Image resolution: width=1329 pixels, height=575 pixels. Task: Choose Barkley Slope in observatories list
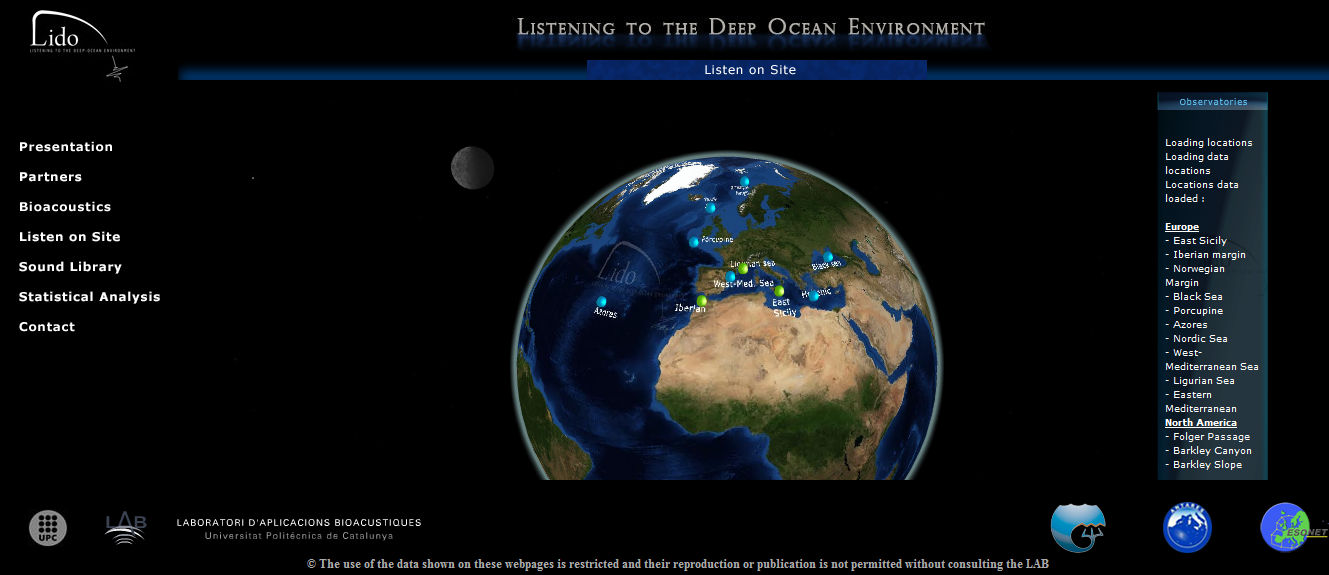click(x=1205, y=465)
